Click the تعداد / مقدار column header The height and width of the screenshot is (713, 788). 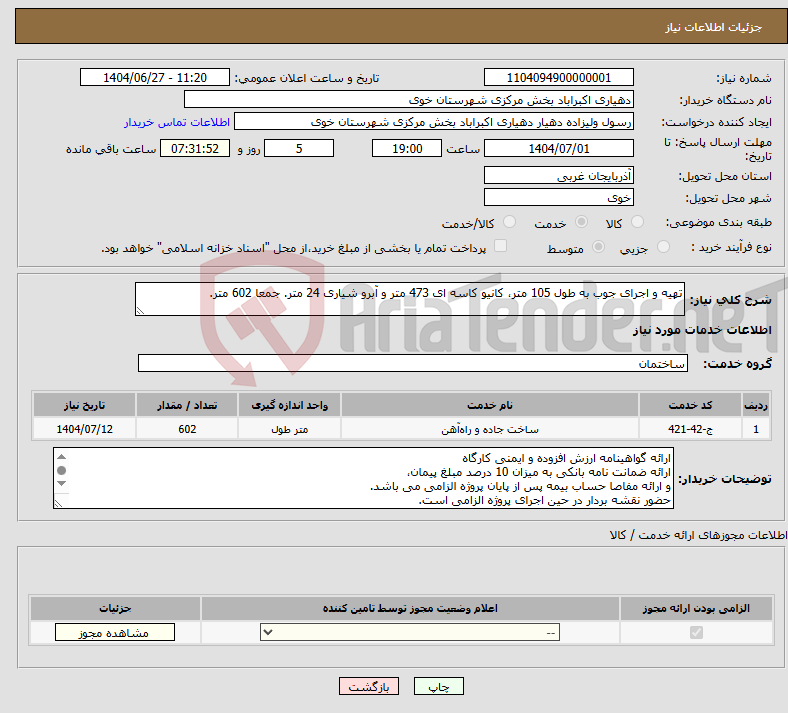tap(187, 405)
